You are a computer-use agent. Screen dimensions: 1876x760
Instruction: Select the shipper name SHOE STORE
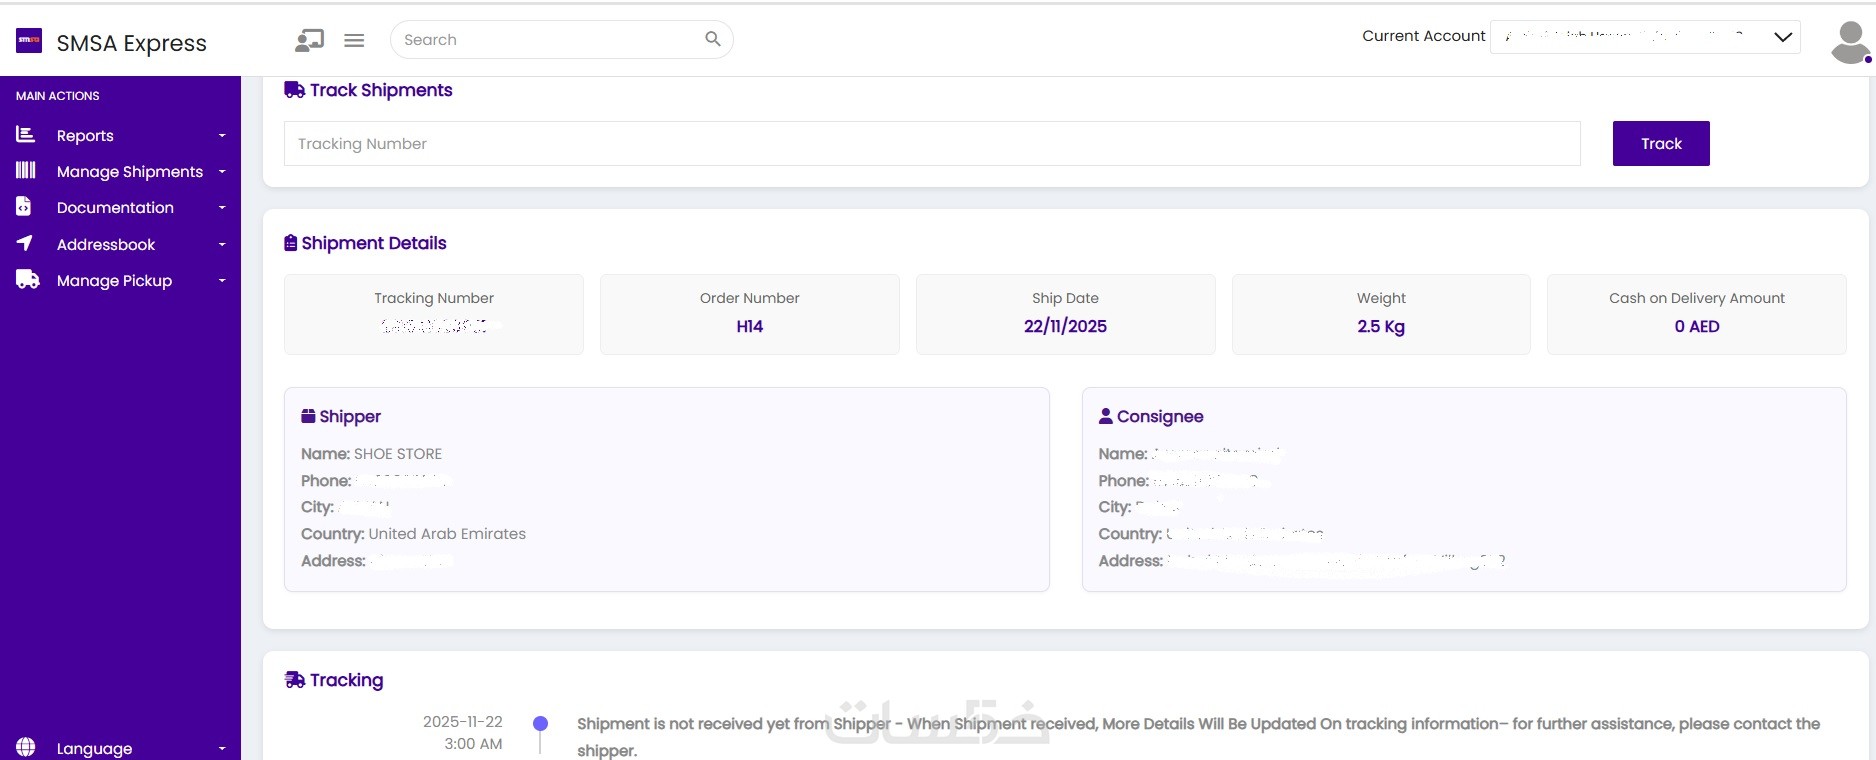(x=398, y=453)
